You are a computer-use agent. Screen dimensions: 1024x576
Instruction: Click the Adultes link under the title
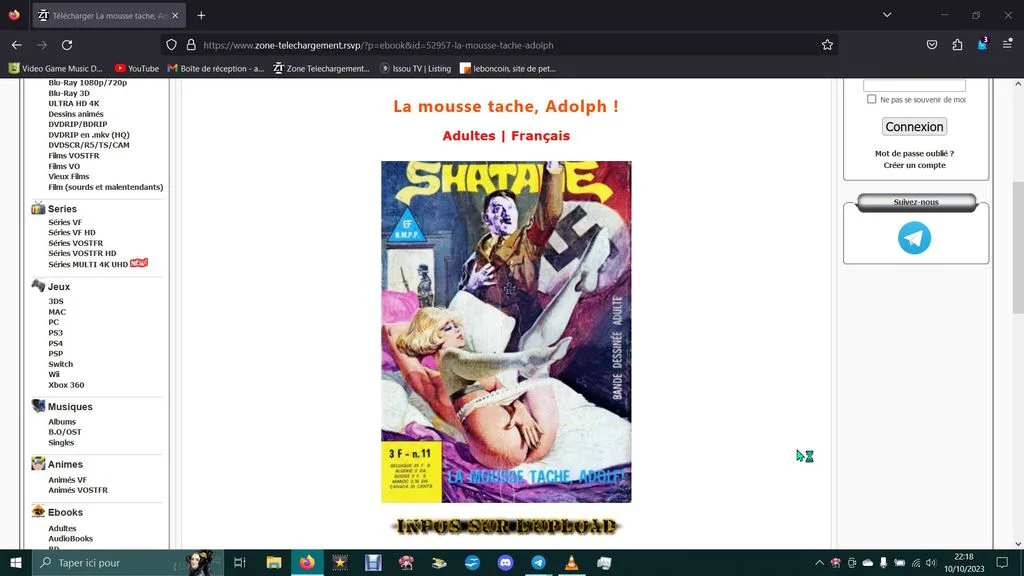coord(469,136)
